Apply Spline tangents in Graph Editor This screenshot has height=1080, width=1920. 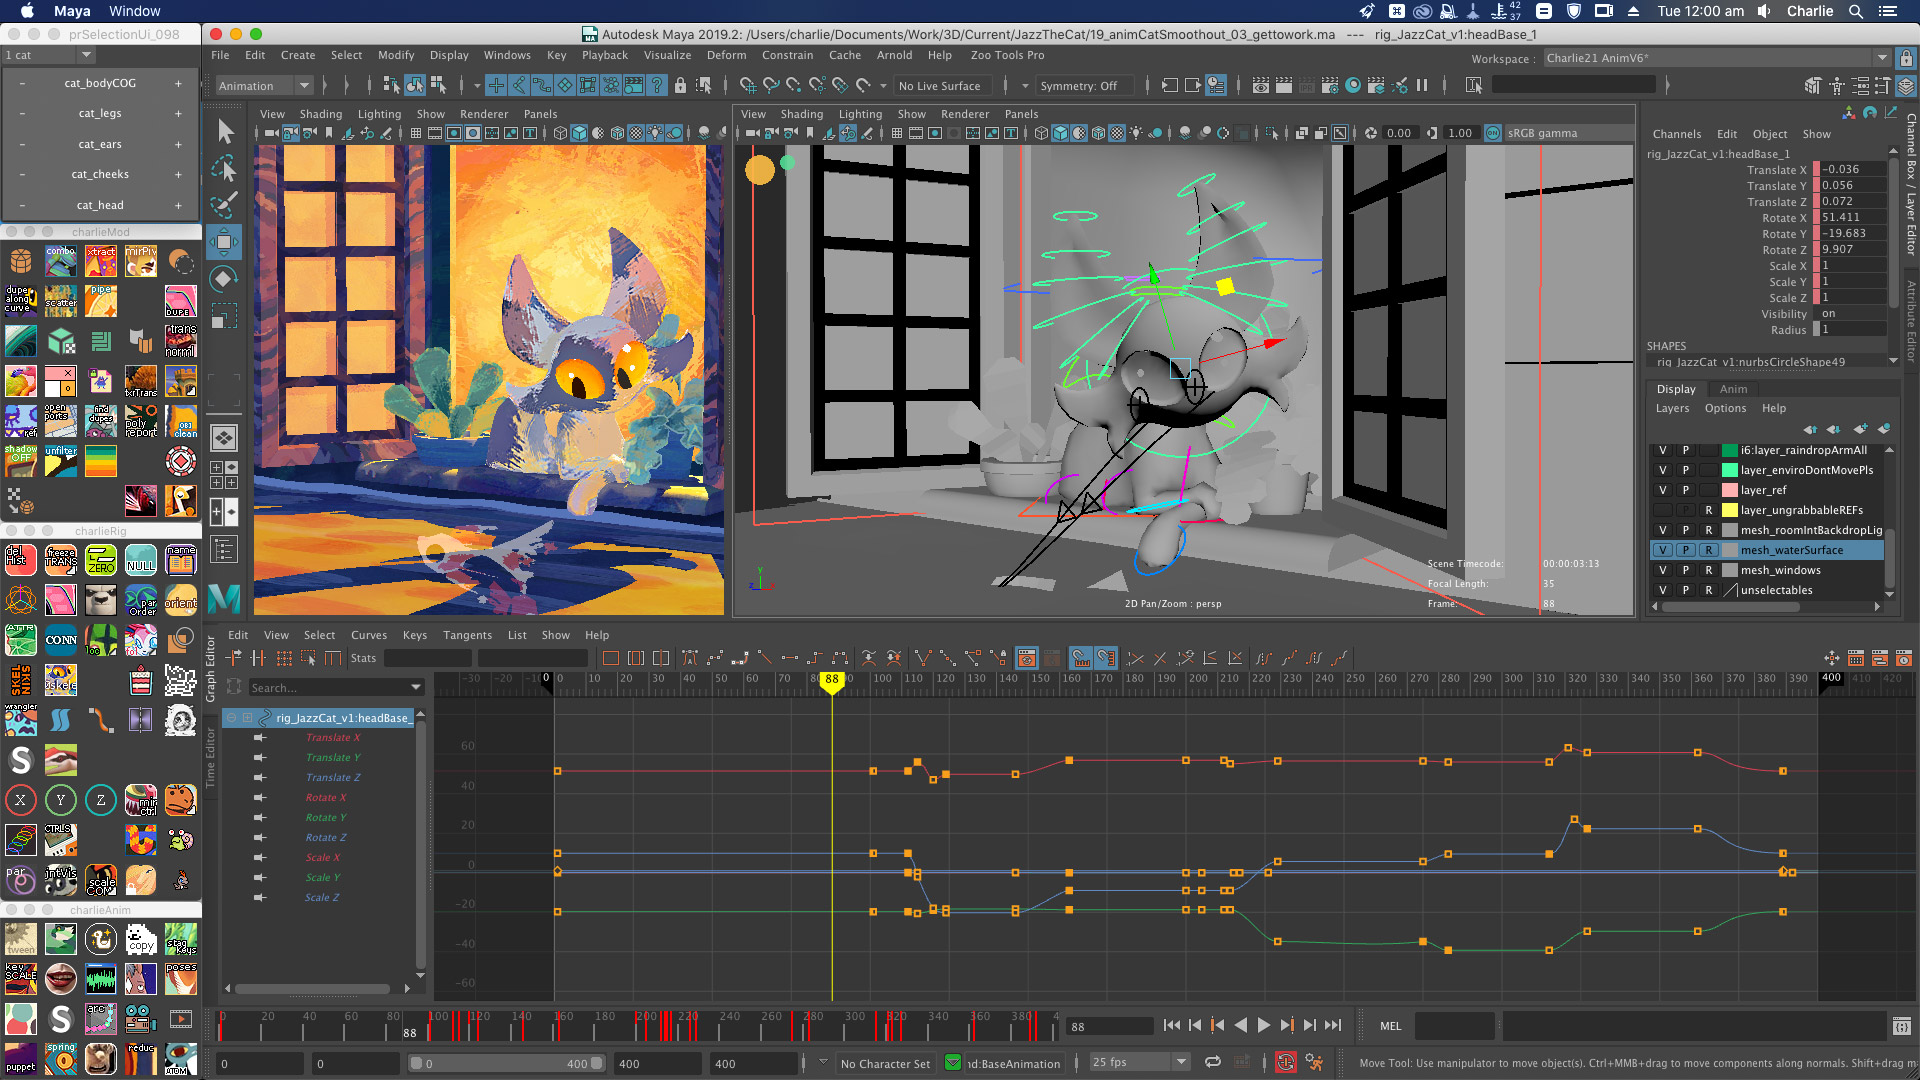[x=715, y=658]
